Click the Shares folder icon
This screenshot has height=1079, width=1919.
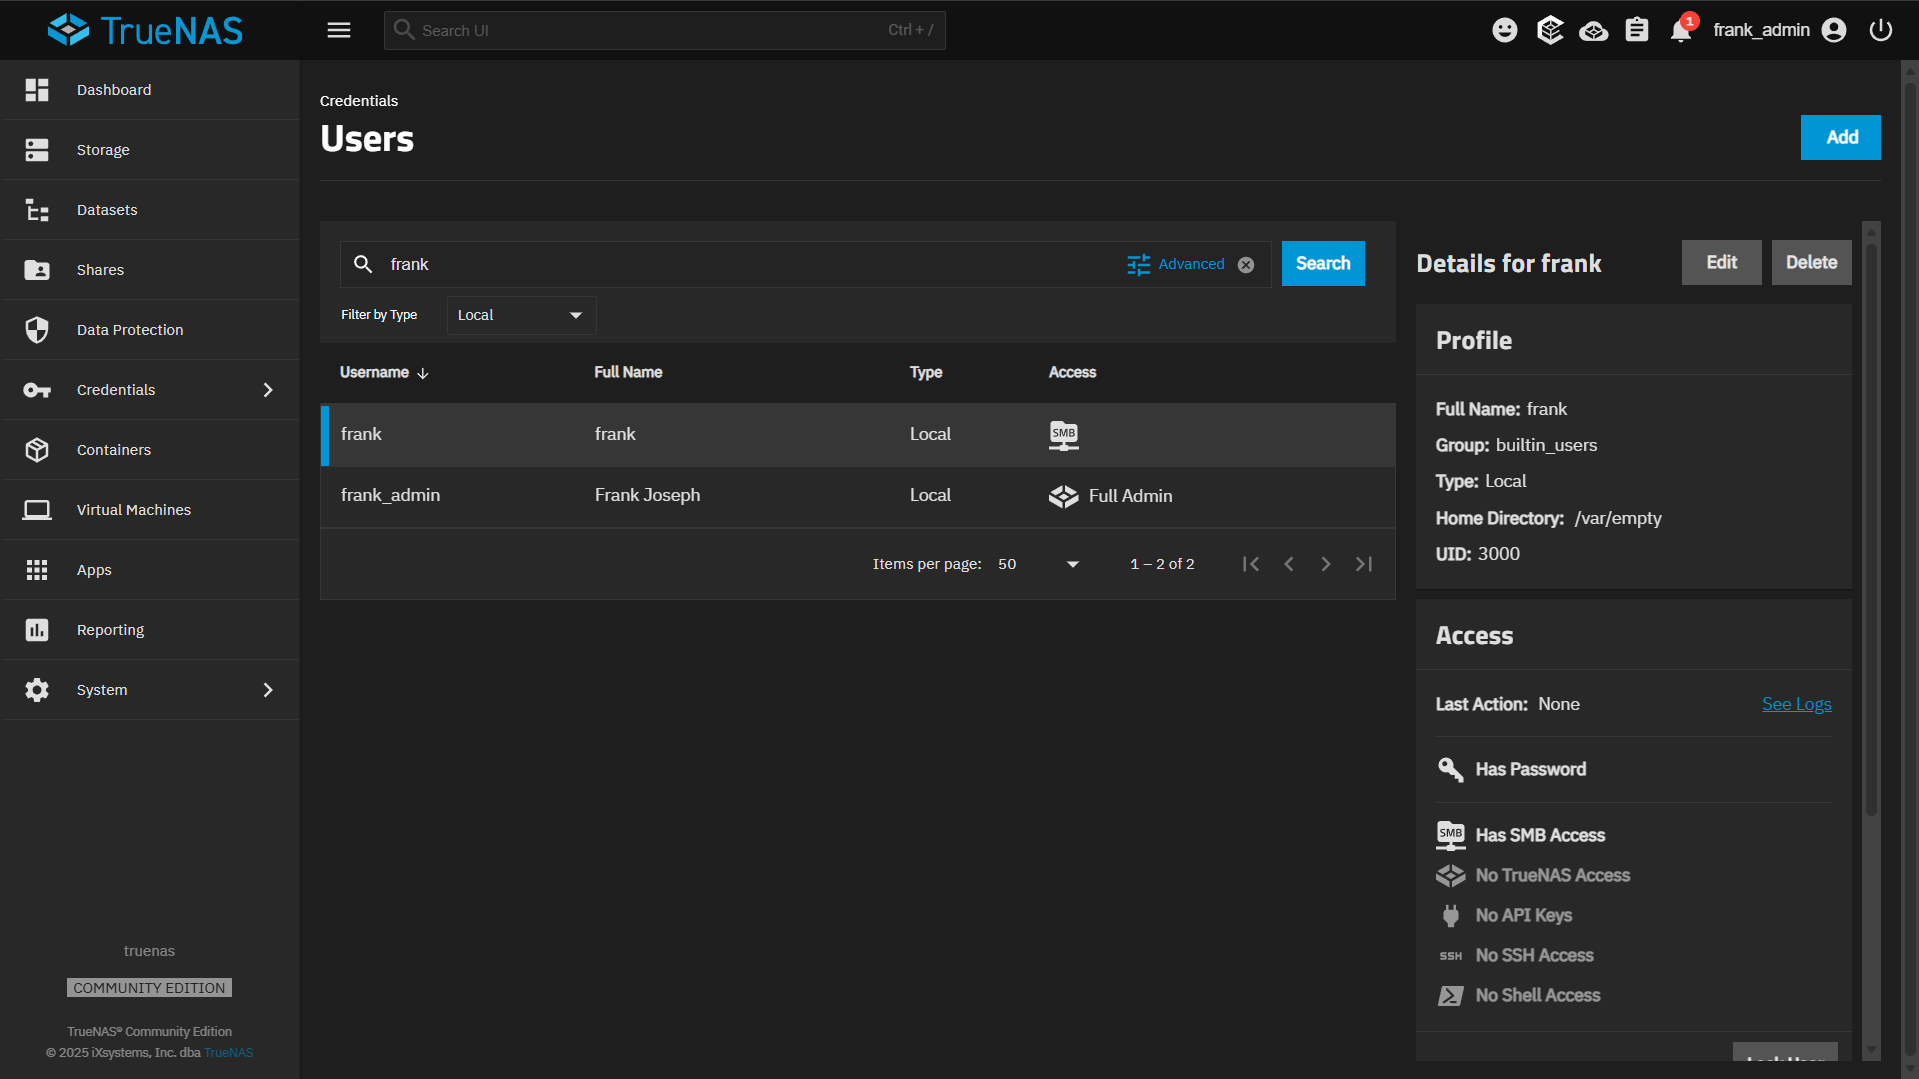[x=37, y=270]
